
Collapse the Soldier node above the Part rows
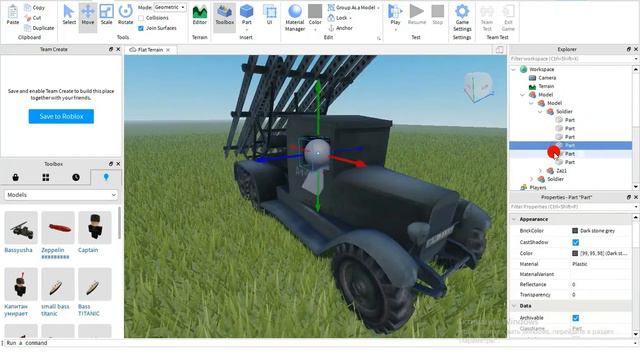[540, 111]
